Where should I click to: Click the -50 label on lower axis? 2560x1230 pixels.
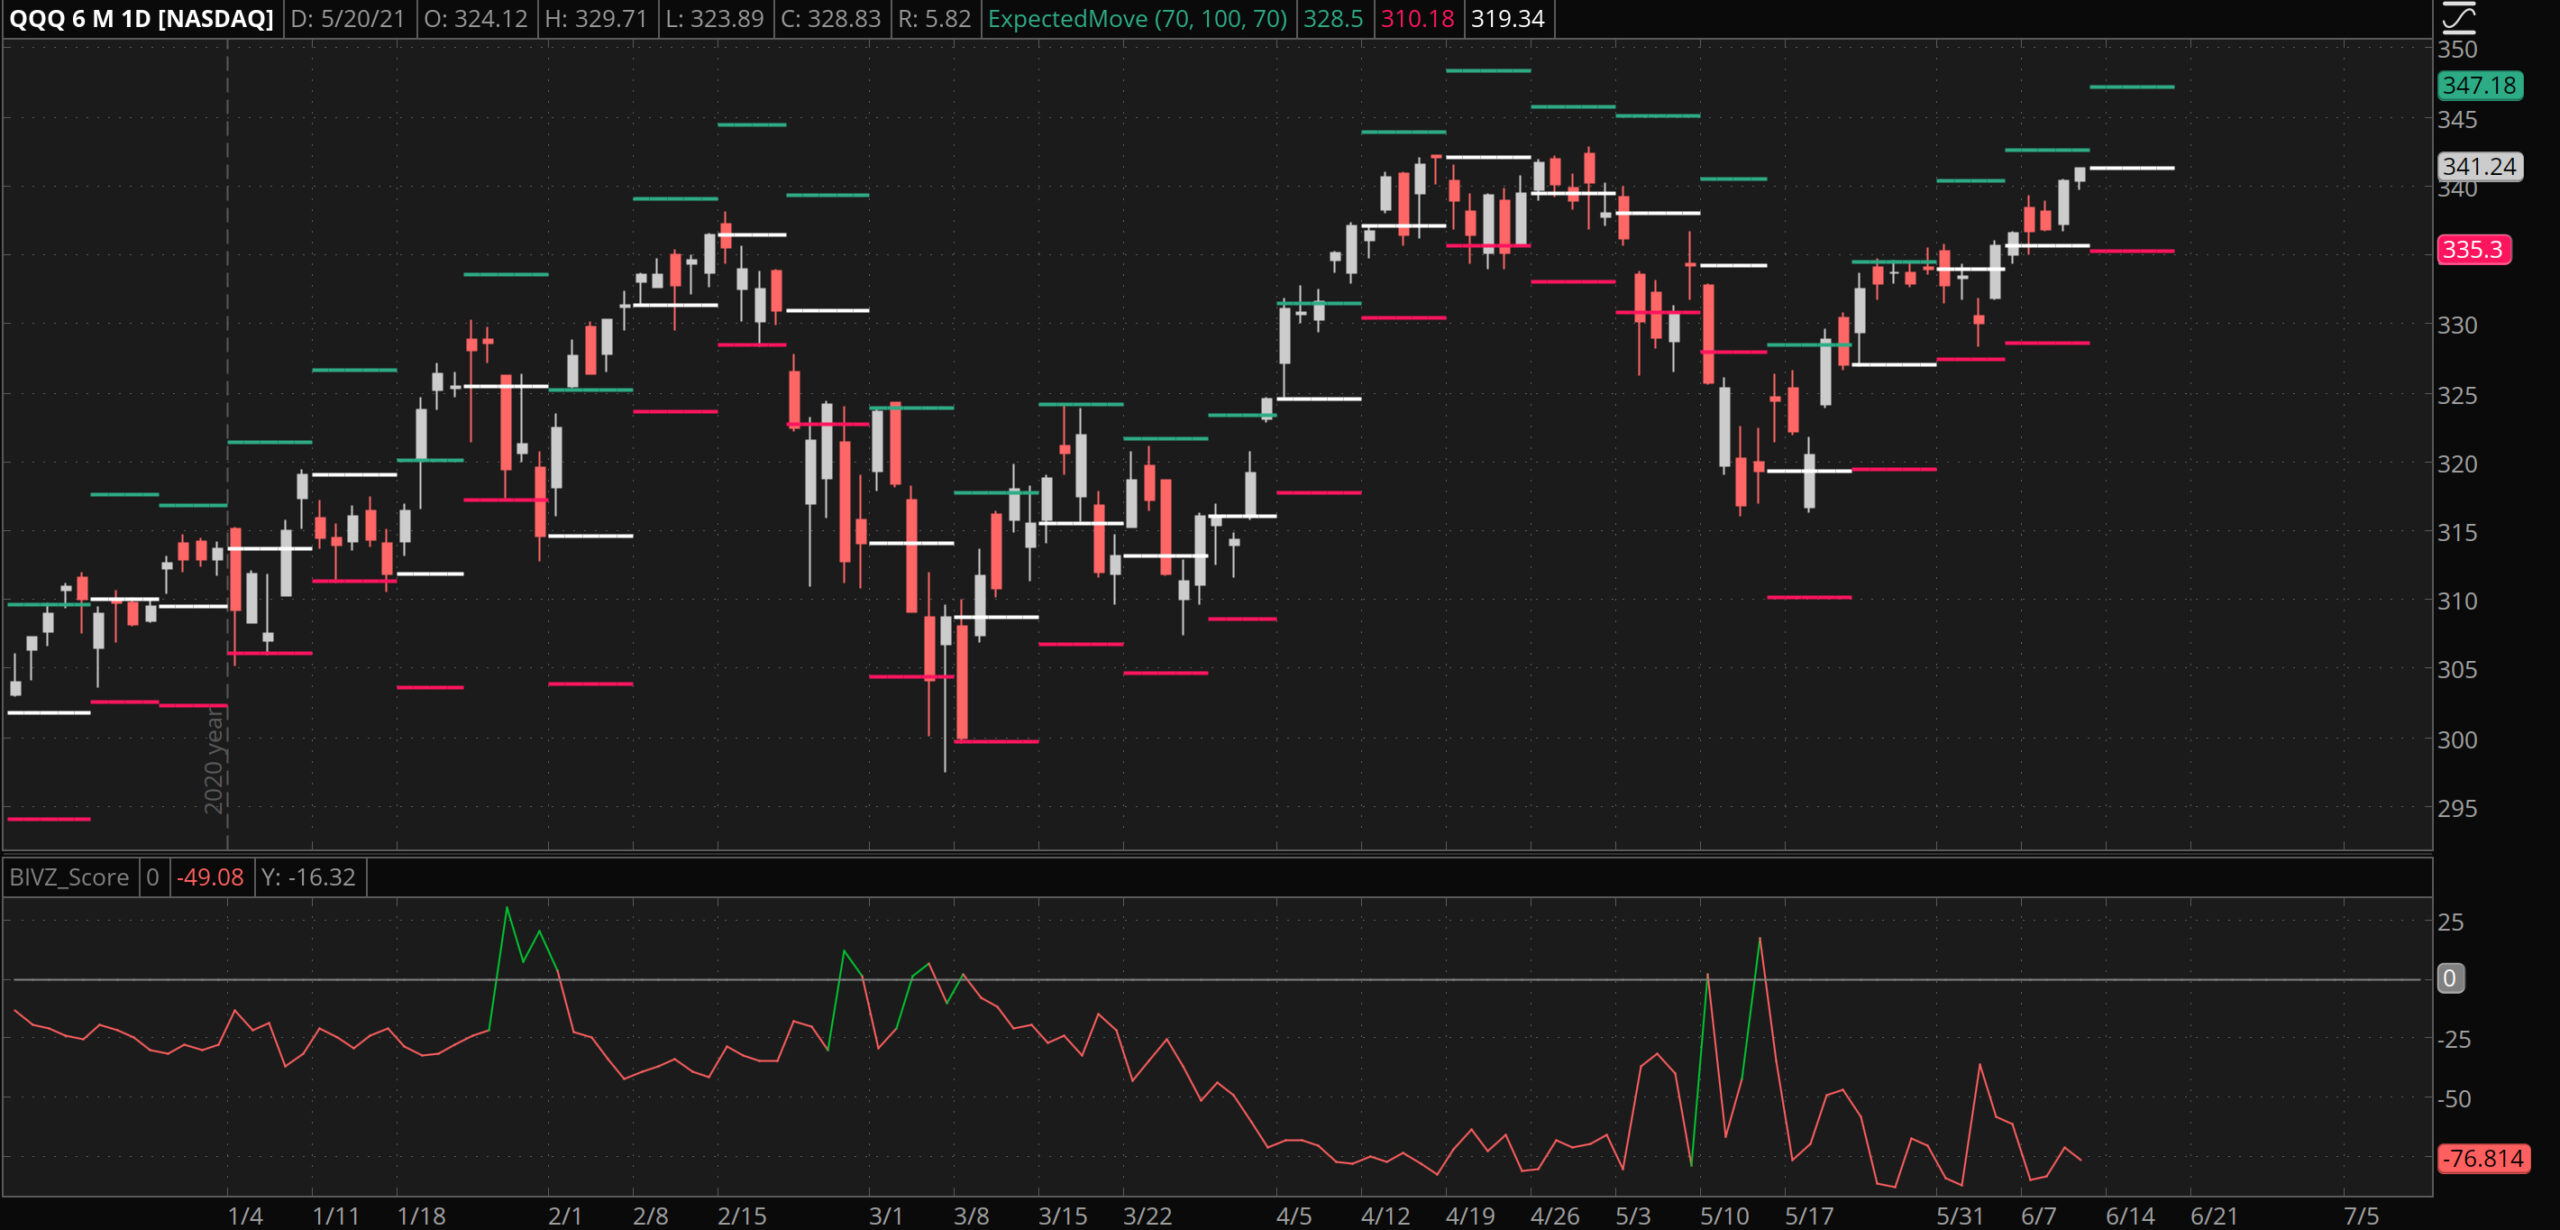[2454, 1099]
